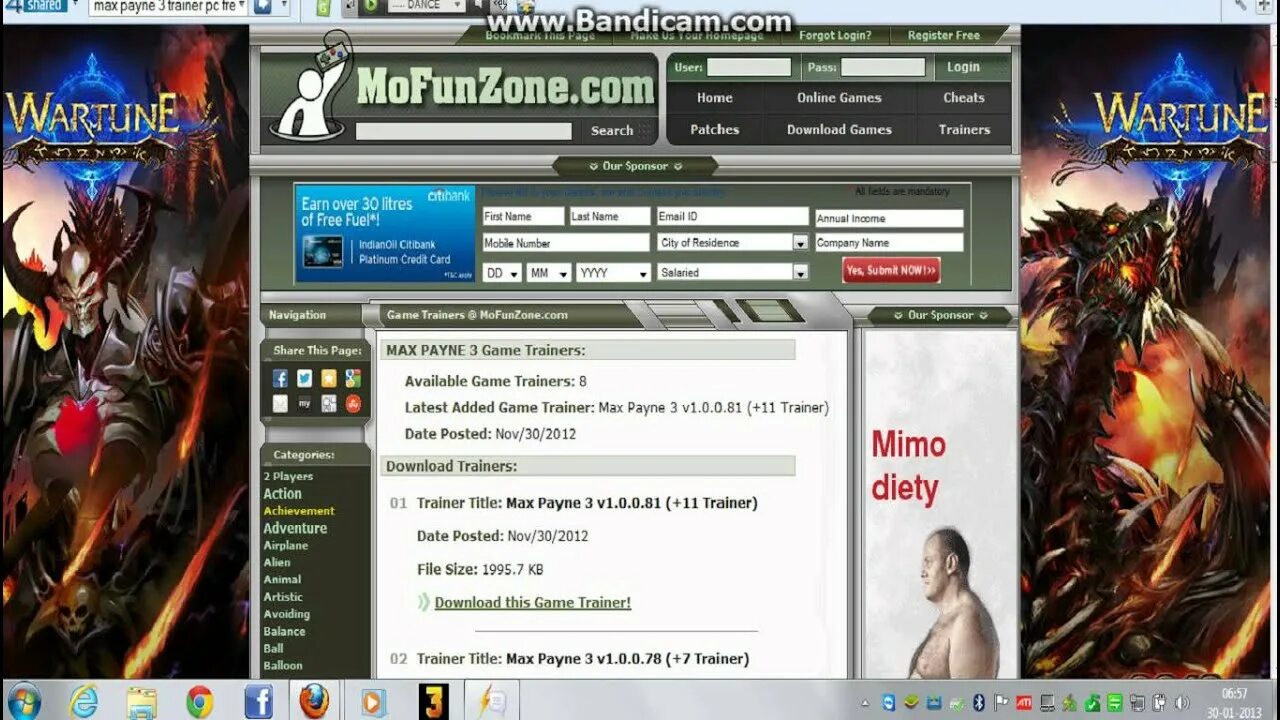Share page on Twitter icon
The height and width of the screenshot is (720, 1280).
[304, 378]
